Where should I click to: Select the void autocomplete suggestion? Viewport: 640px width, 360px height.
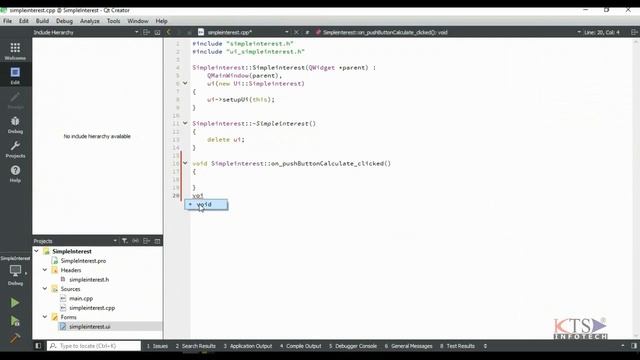click(x=206, y=204)
